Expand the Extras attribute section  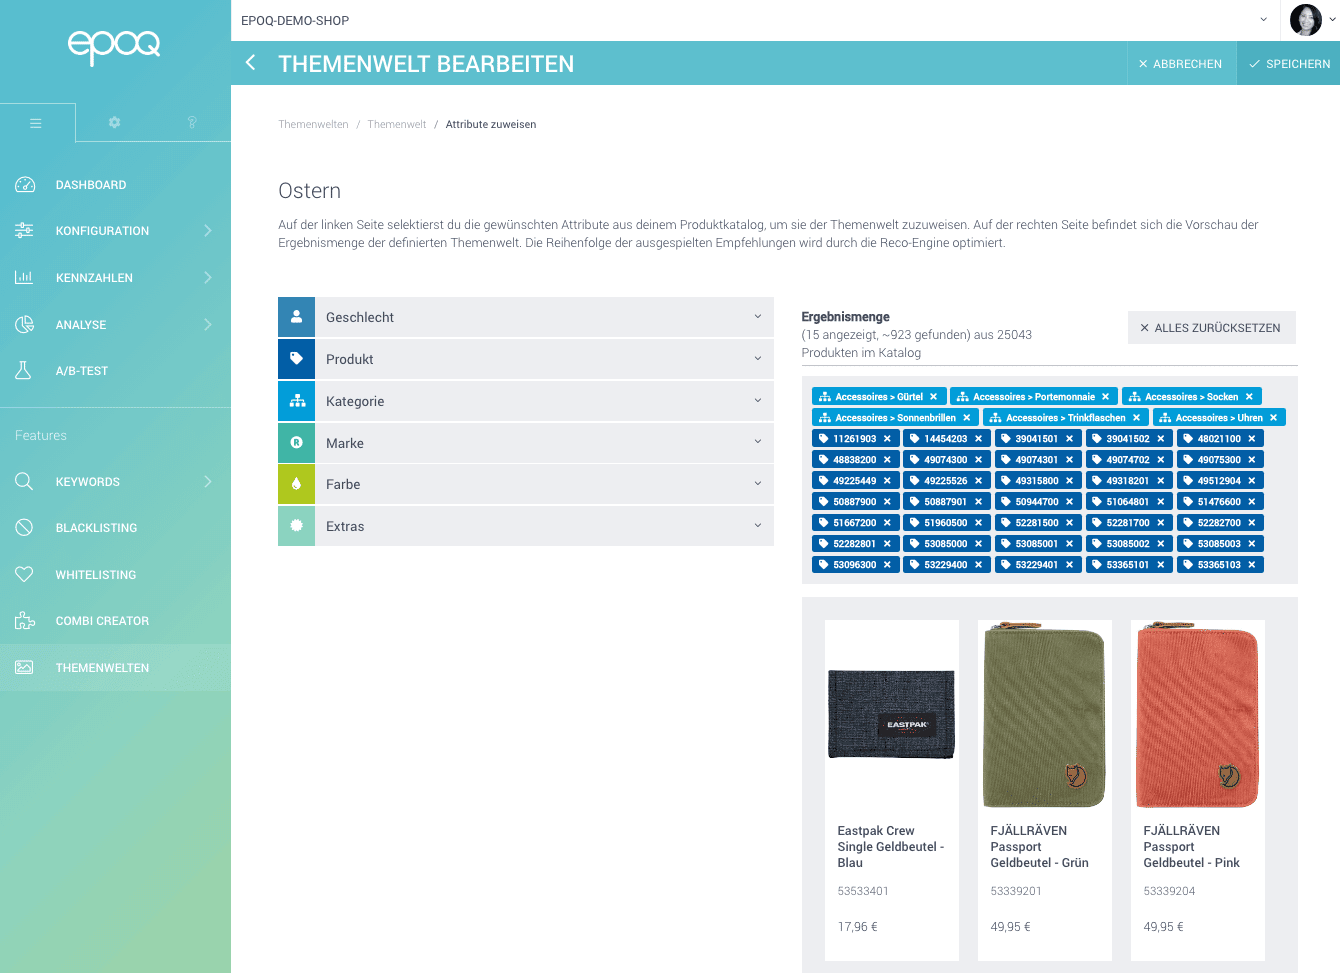tap(757, 526)
